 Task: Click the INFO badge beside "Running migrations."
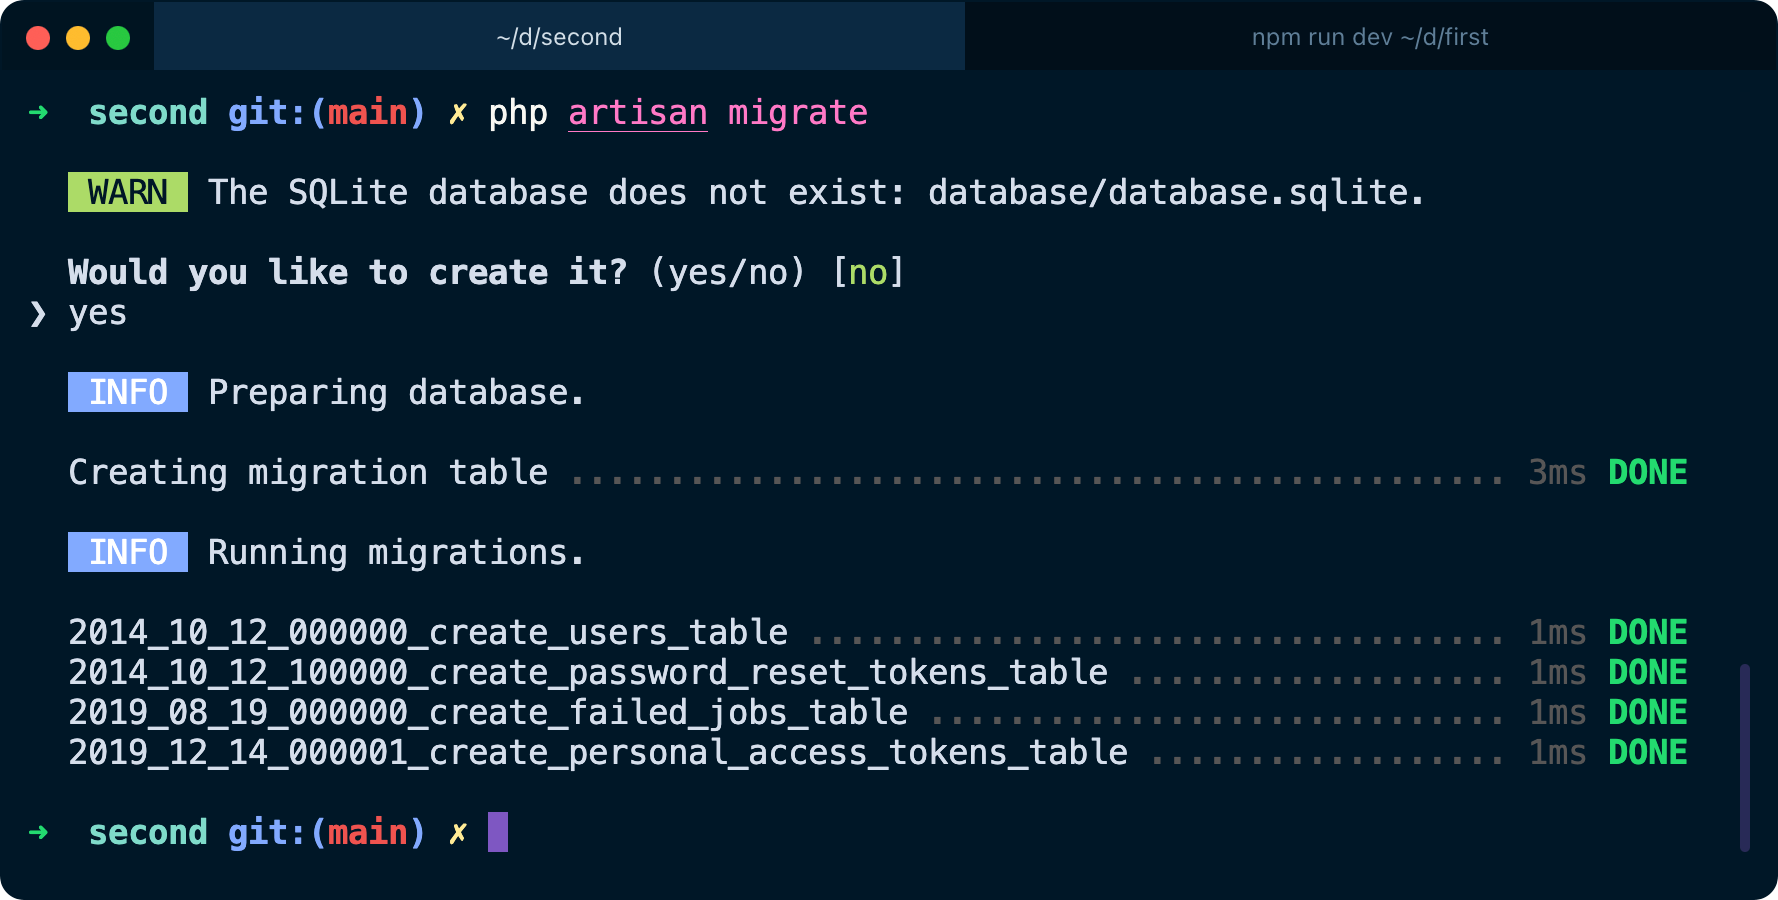coord(127,552)
